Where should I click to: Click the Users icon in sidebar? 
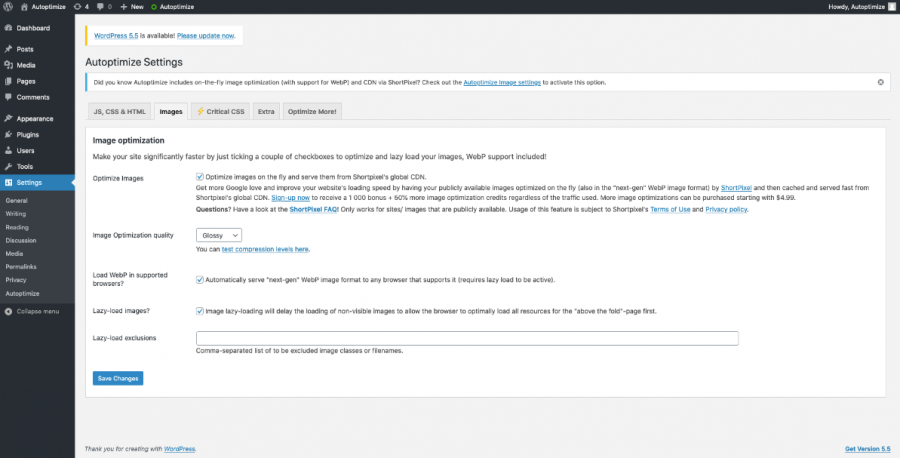coord(9,150)
